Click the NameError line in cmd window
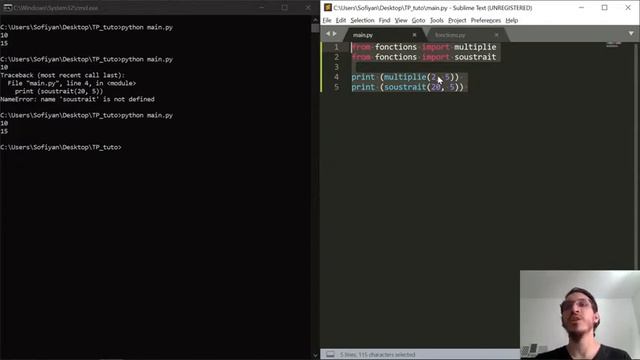 pos(78,99)
